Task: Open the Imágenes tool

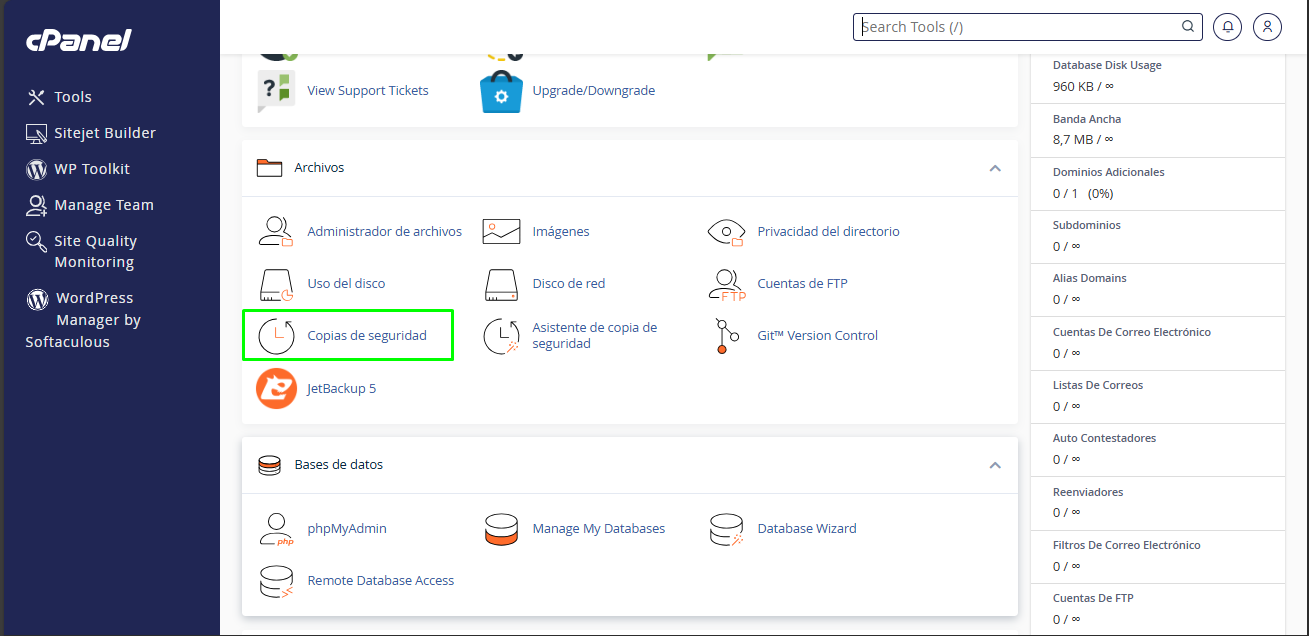Action: pyautogui.click(x=560, y=231)
